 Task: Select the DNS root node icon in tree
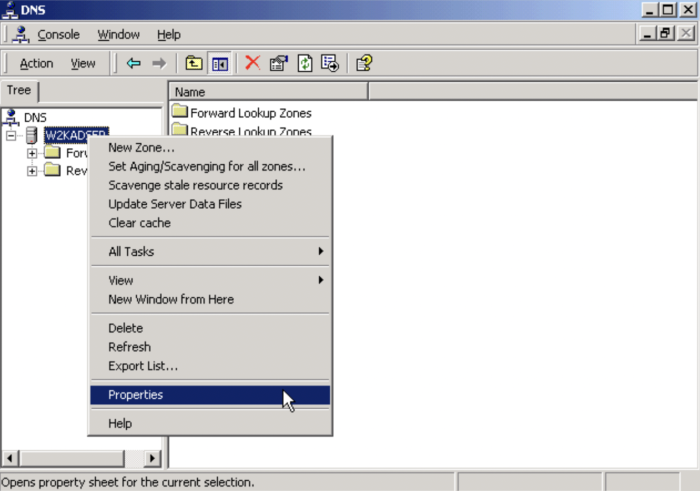pyautogui.click(x=12, y=117)
